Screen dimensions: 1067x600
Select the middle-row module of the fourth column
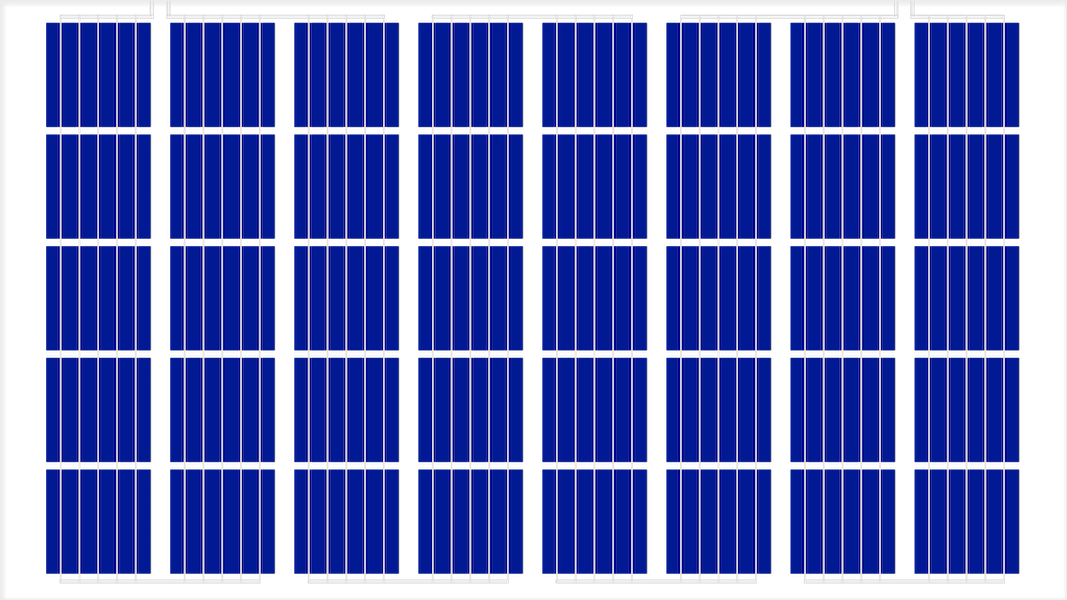470,298
